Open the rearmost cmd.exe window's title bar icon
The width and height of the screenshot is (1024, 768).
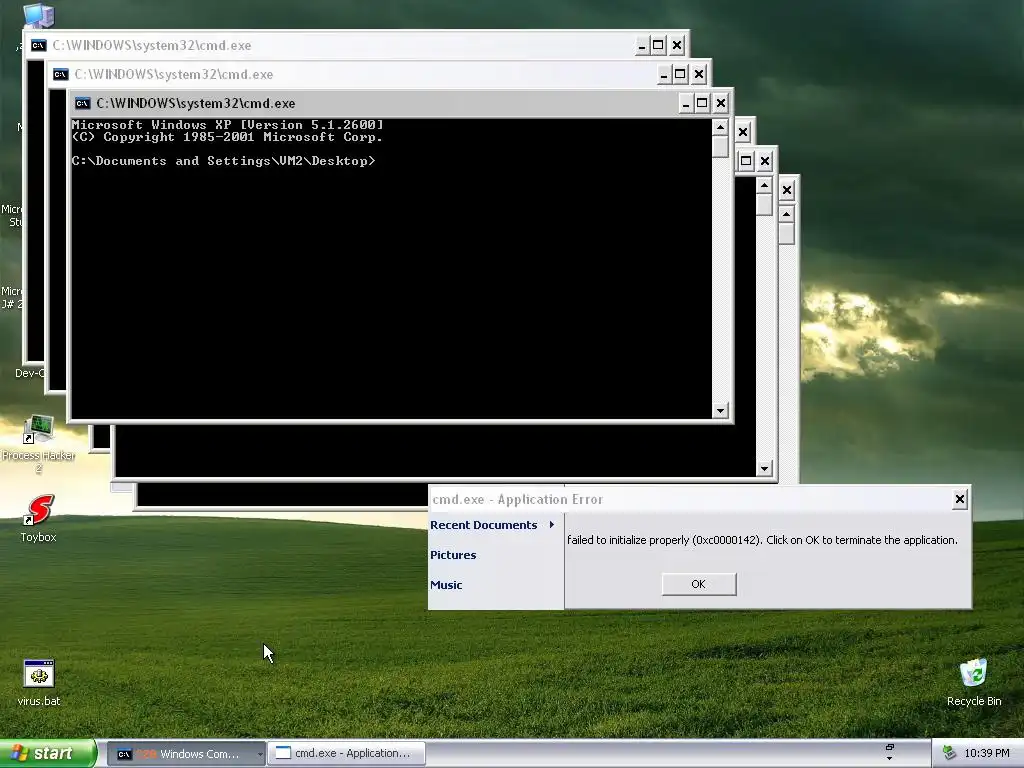pyautogui.click(x=39, y=45)
